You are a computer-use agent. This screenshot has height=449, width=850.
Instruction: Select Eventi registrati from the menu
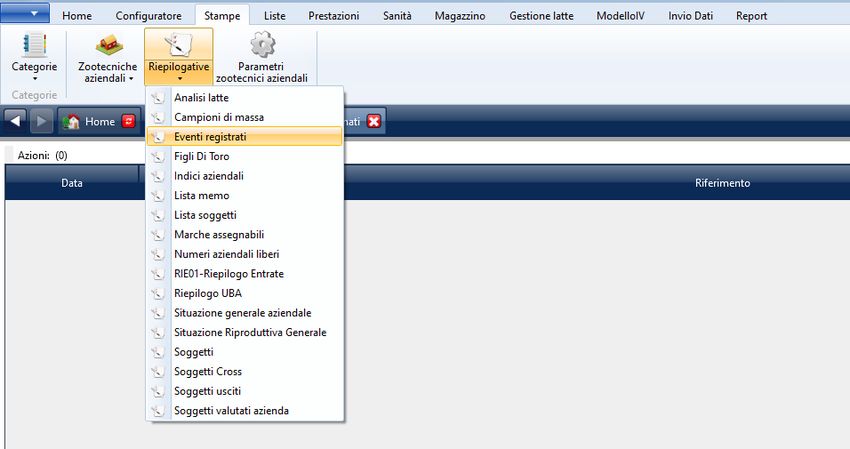pyautogui.click(x=210, y=136)
